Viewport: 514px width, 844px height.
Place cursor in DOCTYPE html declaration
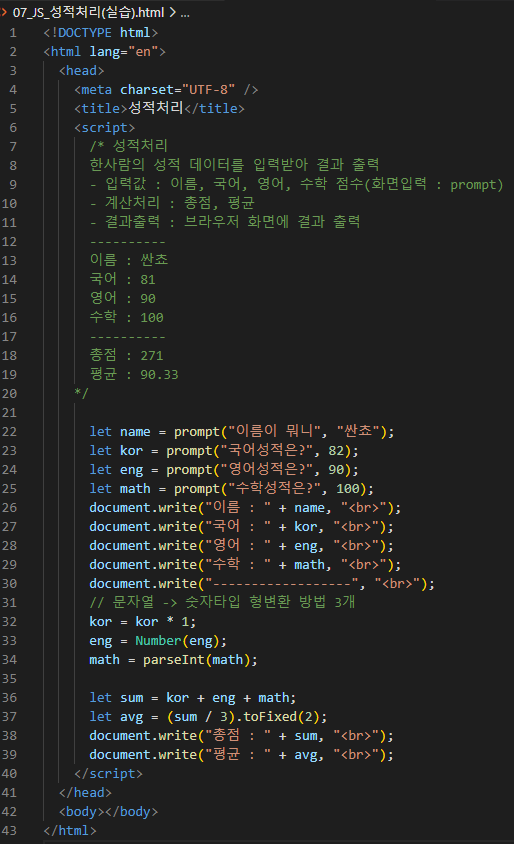[x=101, y=33]
